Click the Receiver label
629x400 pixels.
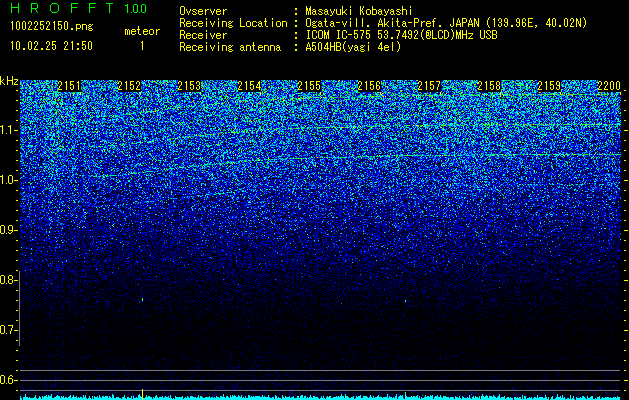coord(203,35)
